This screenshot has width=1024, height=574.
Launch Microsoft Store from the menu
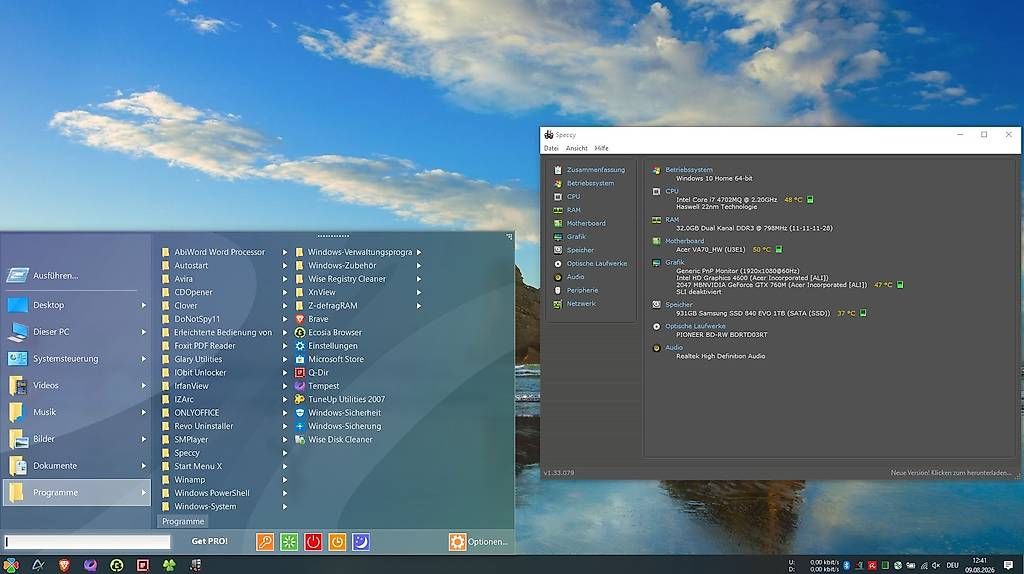click(329, 359)
